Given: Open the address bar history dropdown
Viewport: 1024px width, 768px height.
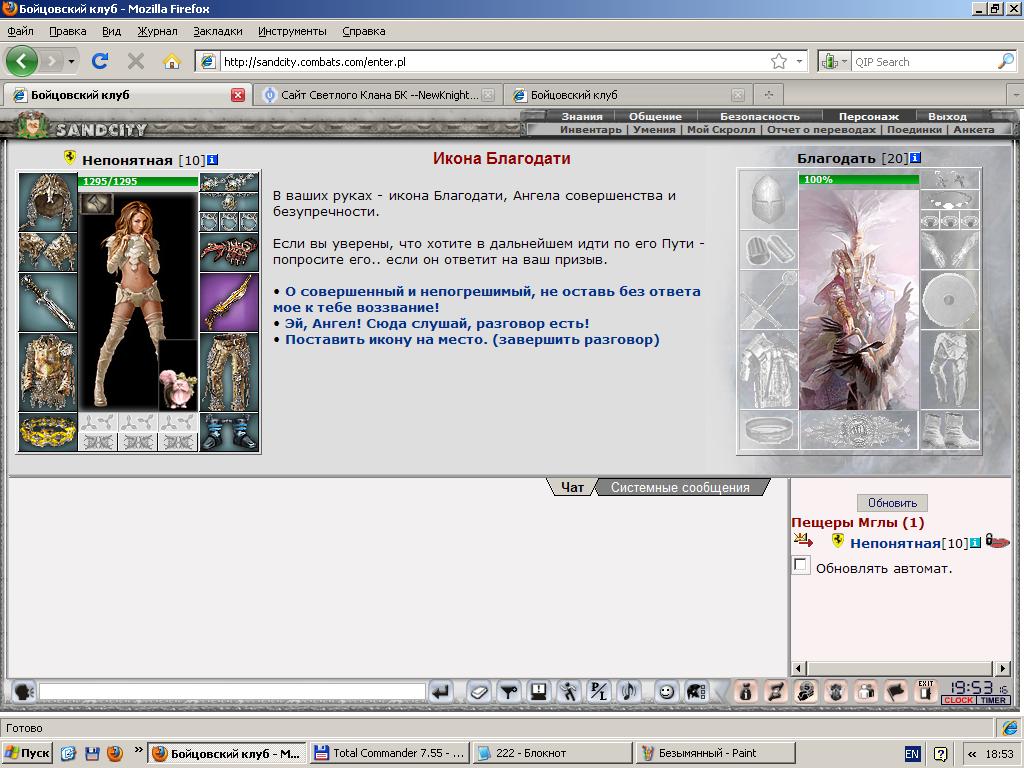Looking at the screenshot, I should (x=799, y=61).
